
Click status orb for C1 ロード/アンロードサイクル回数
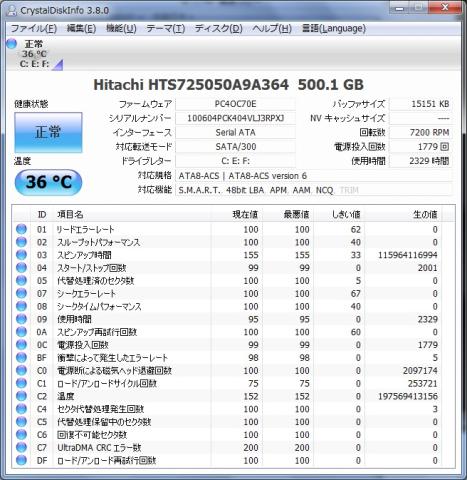point(21,383)
